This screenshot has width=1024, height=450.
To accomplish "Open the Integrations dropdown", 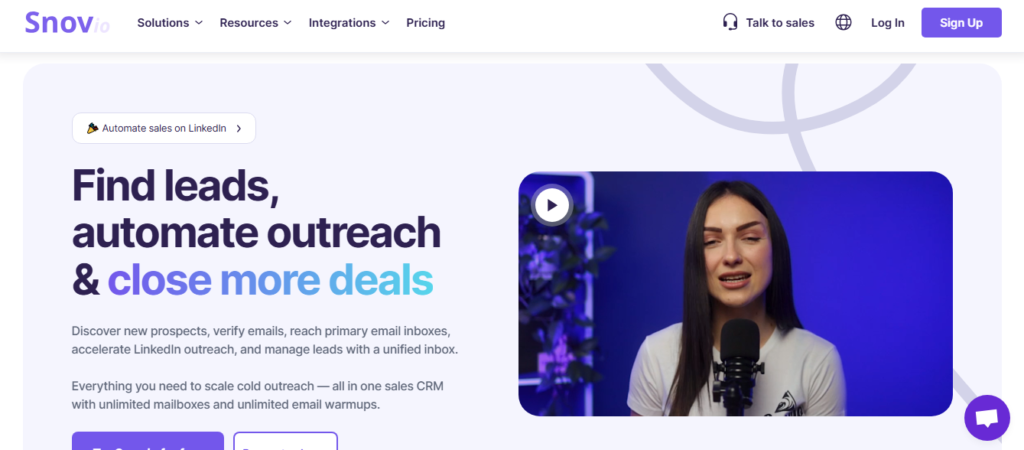I will pyautogui.click(x=349, y=23).
